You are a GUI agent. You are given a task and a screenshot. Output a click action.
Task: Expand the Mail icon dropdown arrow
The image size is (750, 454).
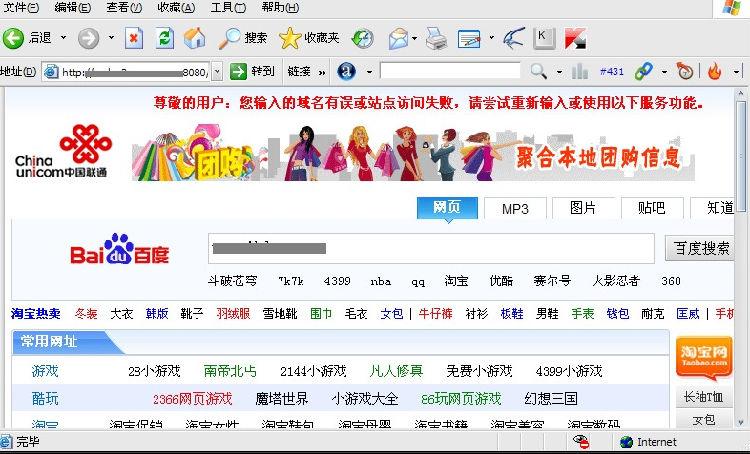point(415,39)
